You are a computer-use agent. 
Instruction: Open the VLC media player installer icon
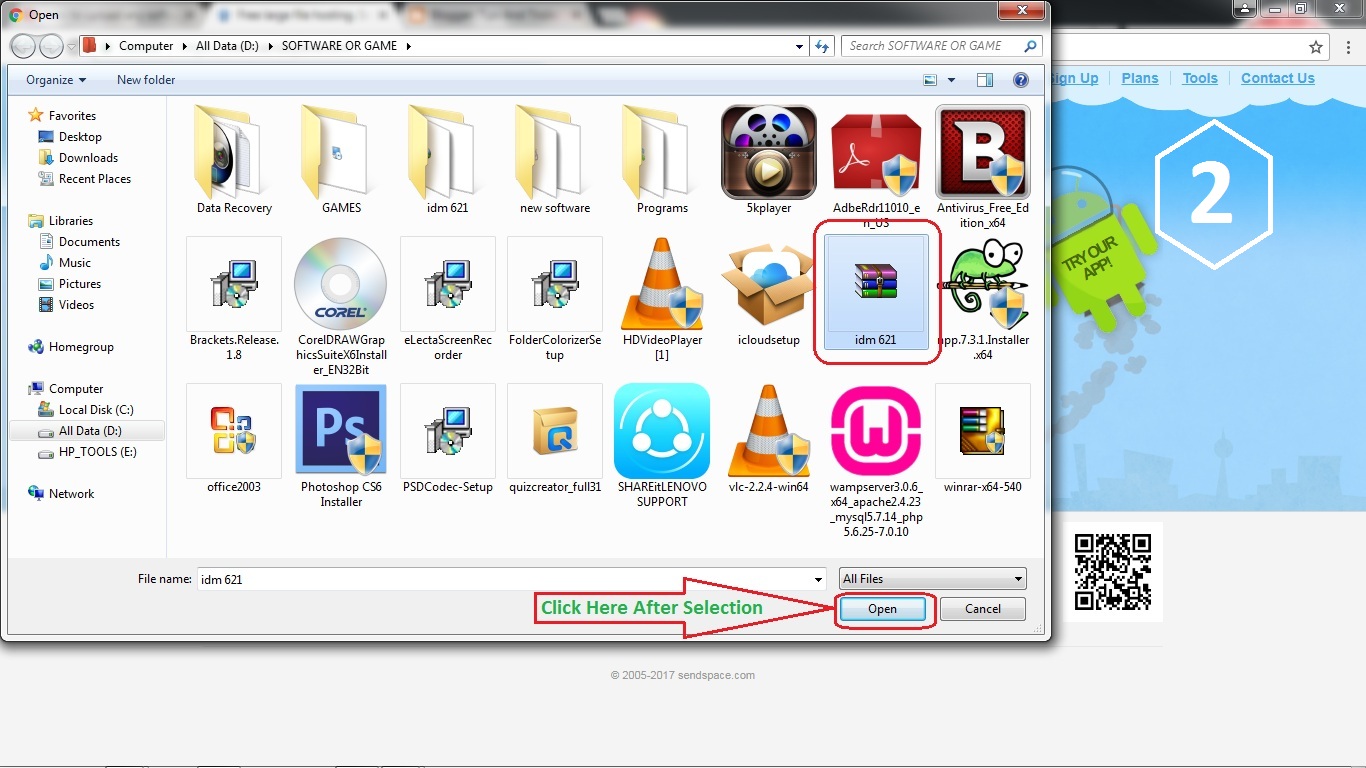tap(767, 431)
